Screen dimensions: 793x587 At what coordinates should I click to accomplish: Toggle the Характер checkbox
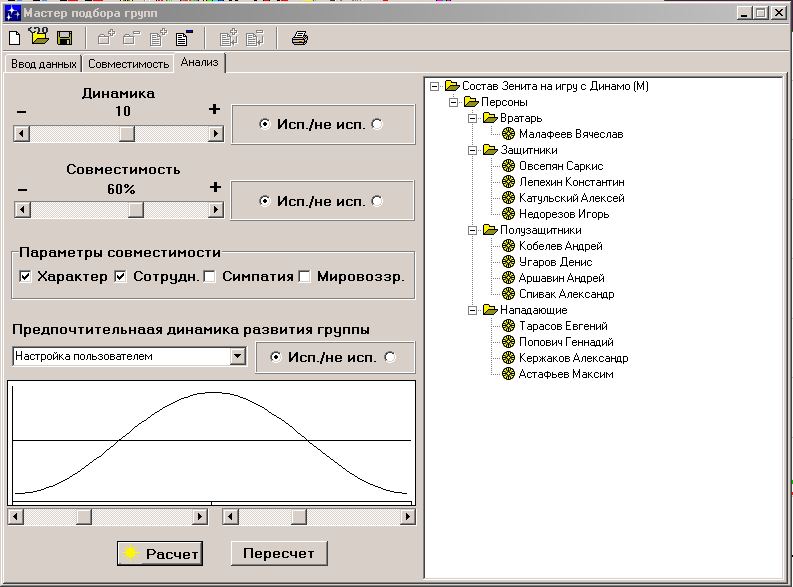tap(25, 276)
